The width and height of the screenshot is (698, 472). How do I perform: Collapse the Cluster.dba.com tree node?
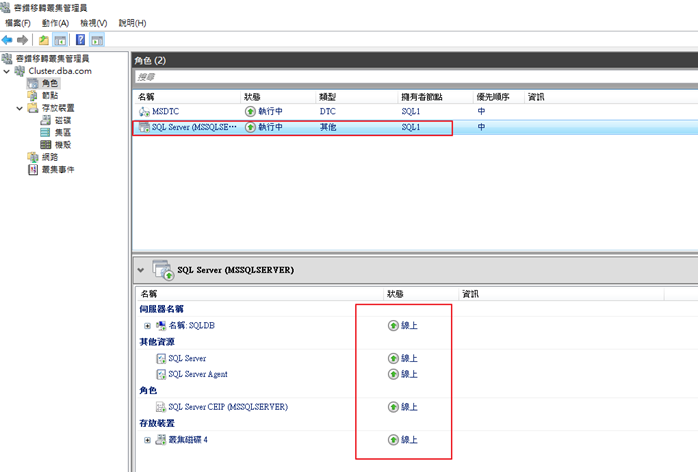coord(7,71)
